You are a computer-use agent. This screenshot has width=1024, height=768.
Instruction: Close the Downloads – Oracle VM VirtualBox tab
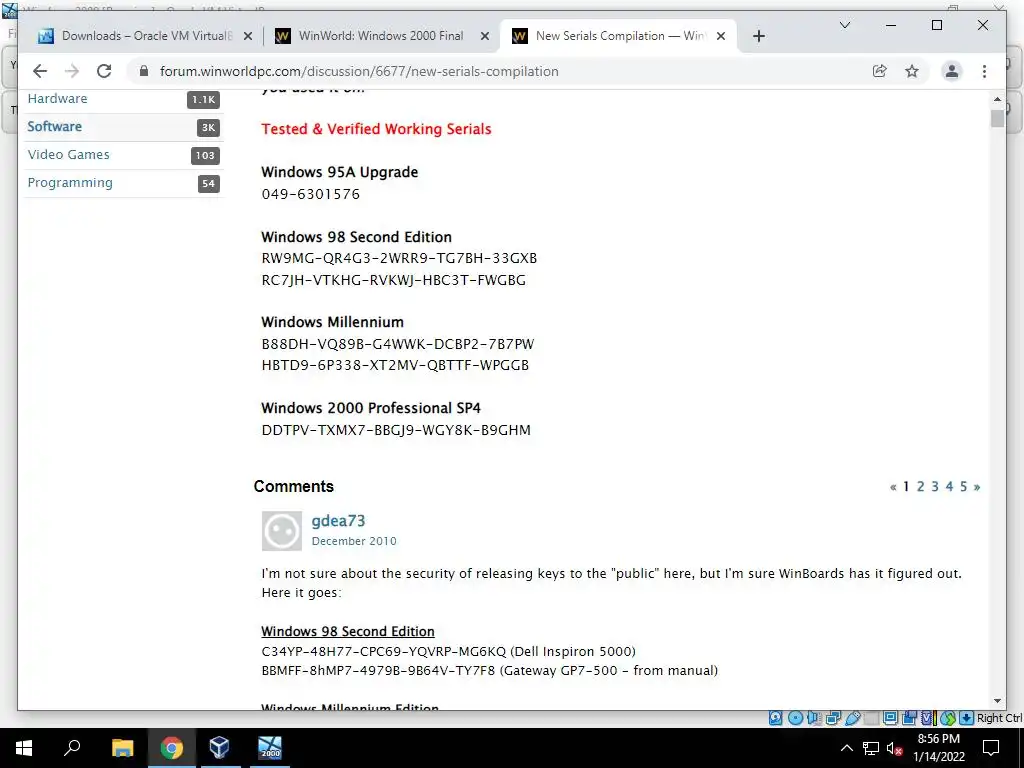pos(248,36)
